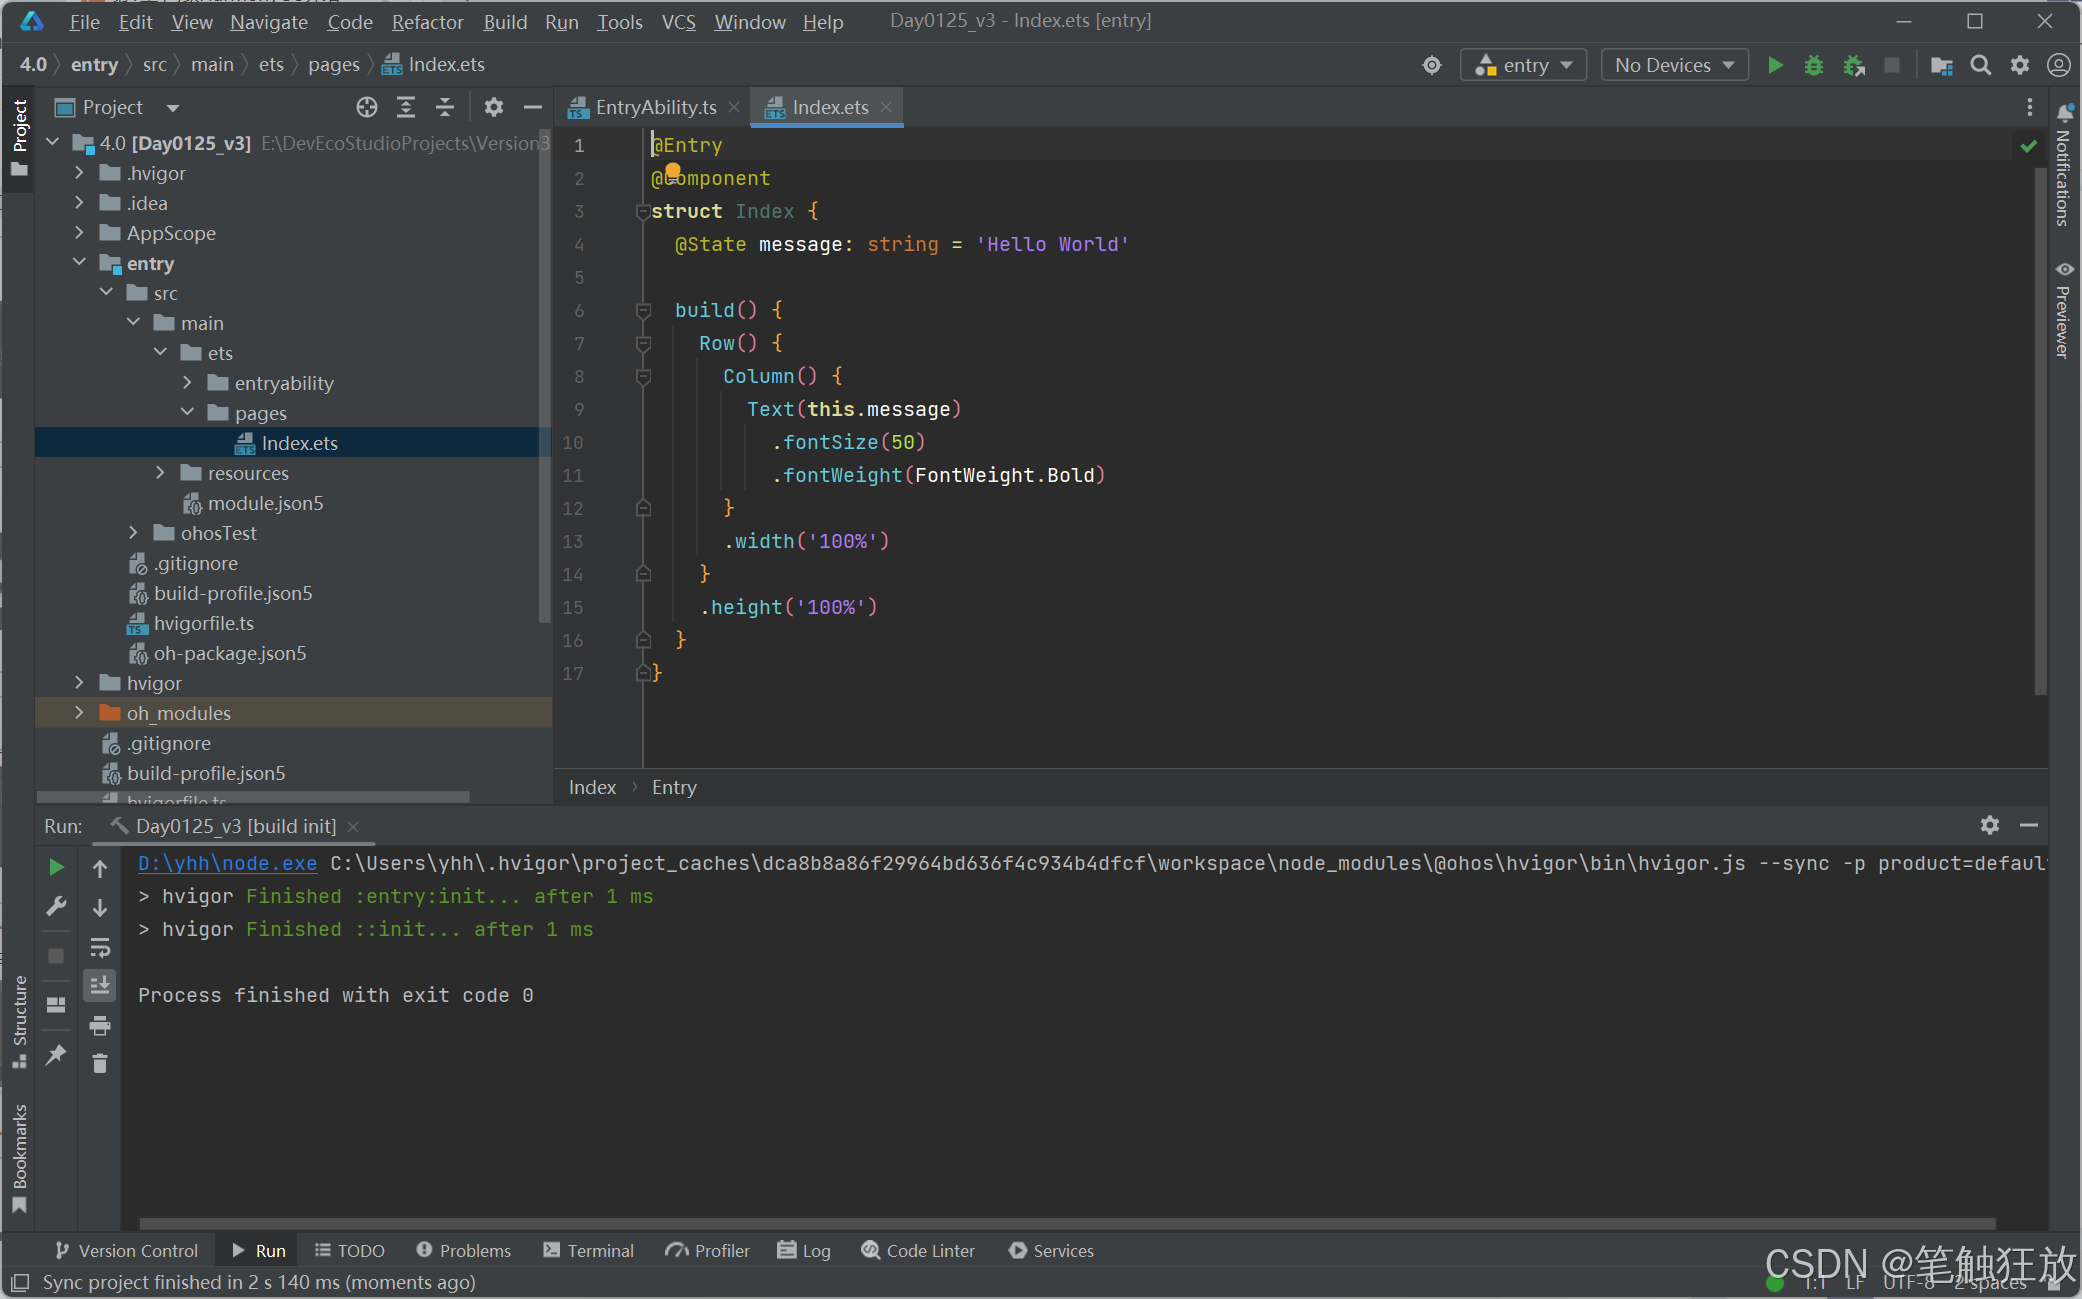The image size is (2082, 1299).
Task: Click the account avatar icon in toolbar
Action: [2059, 65]
